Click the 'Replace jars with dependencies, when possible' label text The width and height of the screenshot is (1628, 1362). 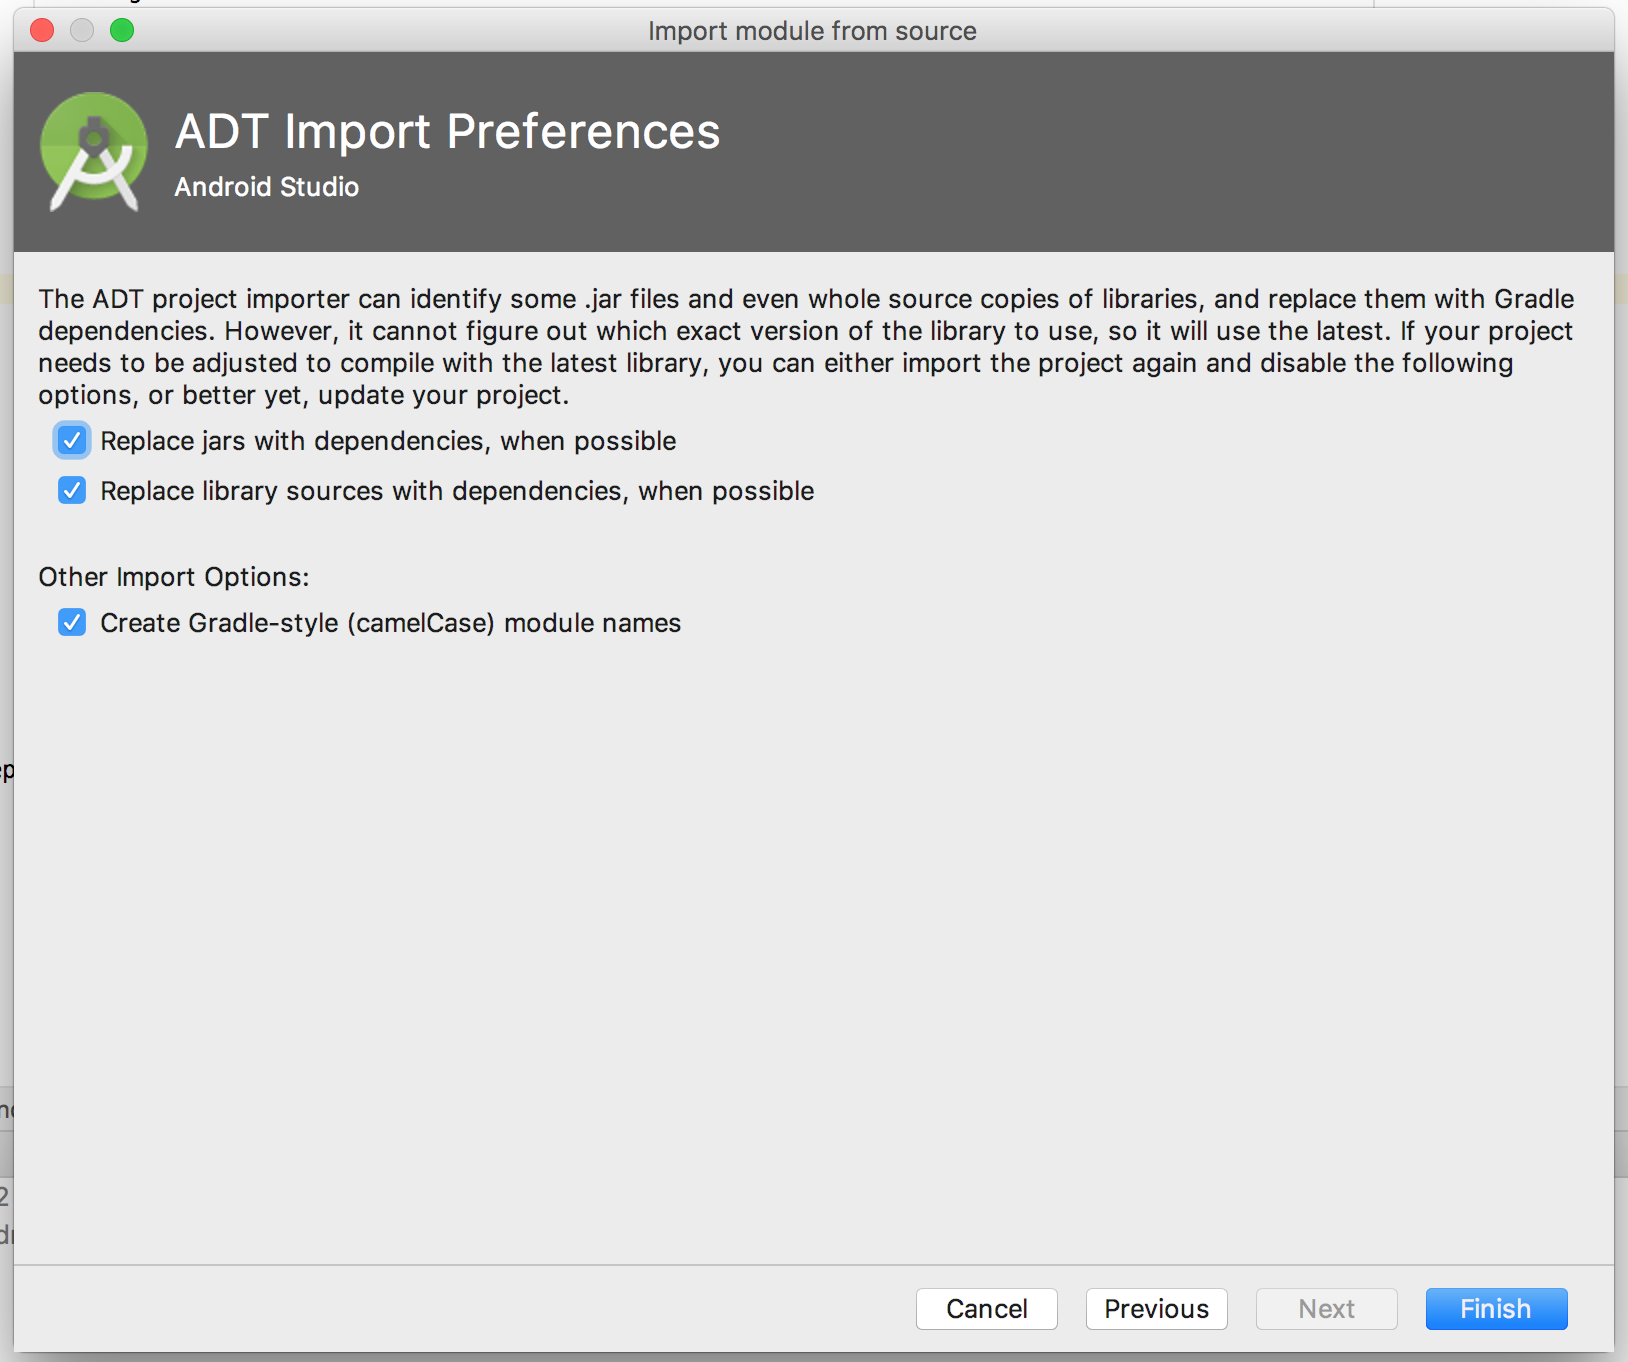tap(388, 441)
